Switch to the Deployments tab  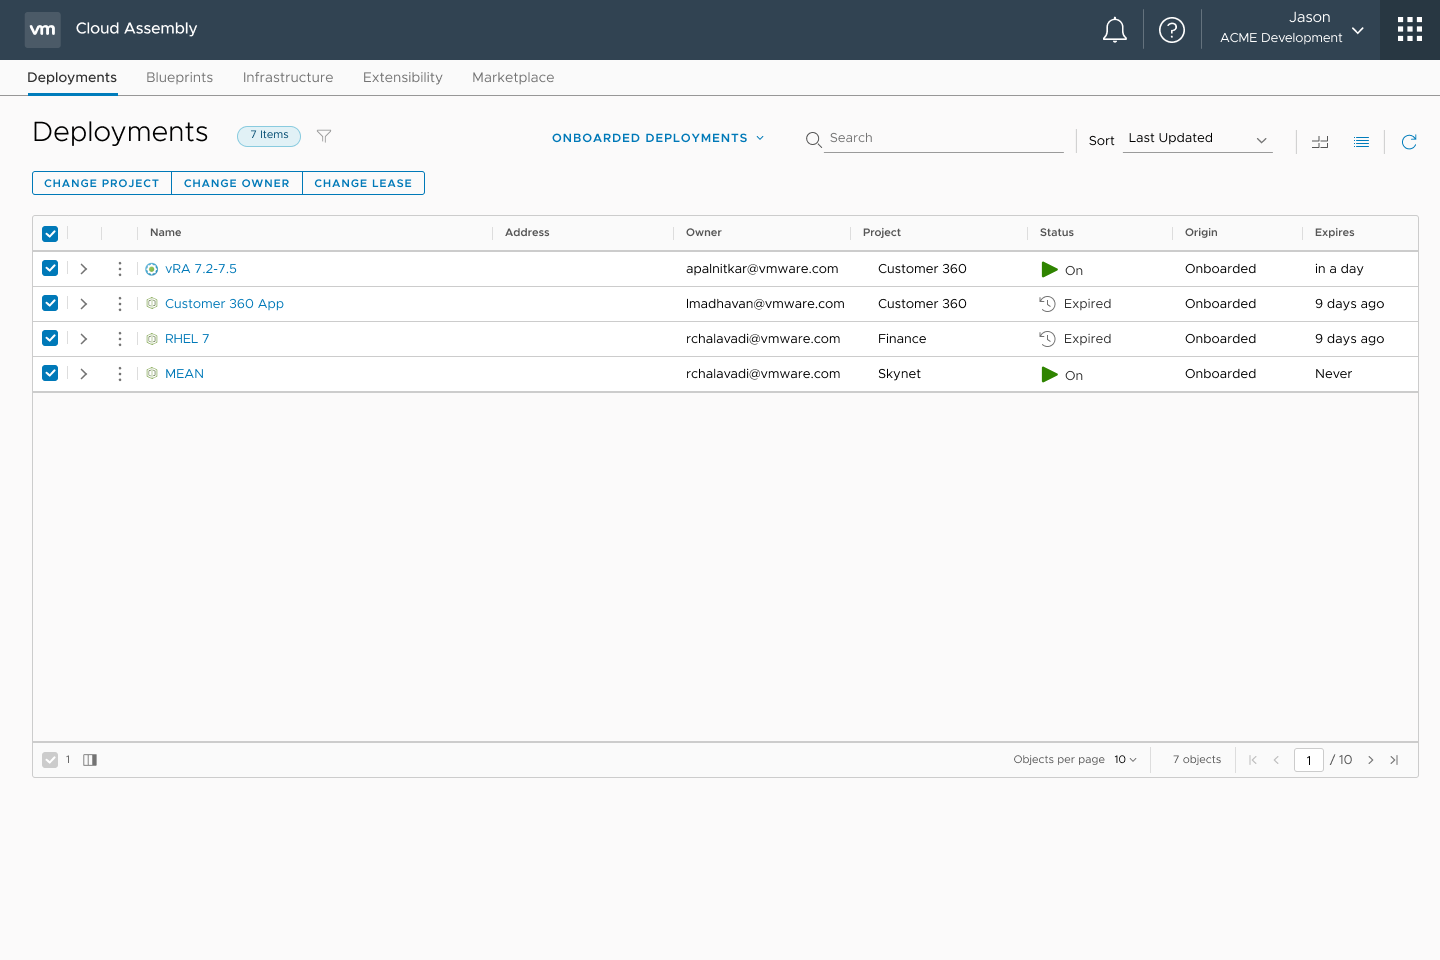[72, 77]
